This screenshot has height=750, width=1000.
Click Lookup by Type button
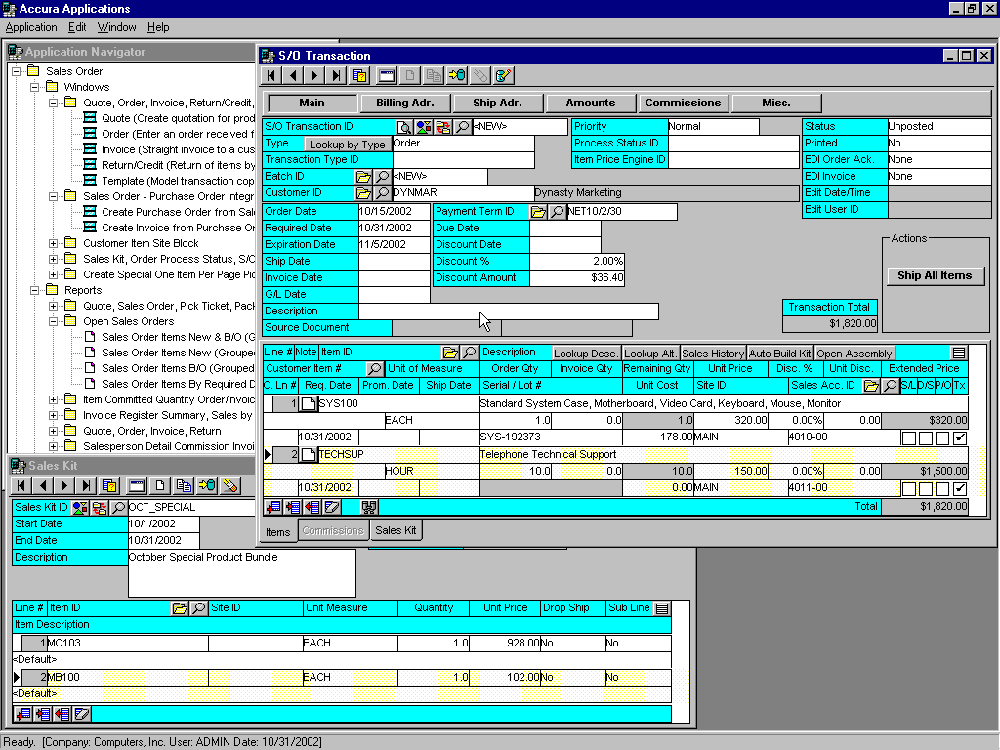point(348,144)
